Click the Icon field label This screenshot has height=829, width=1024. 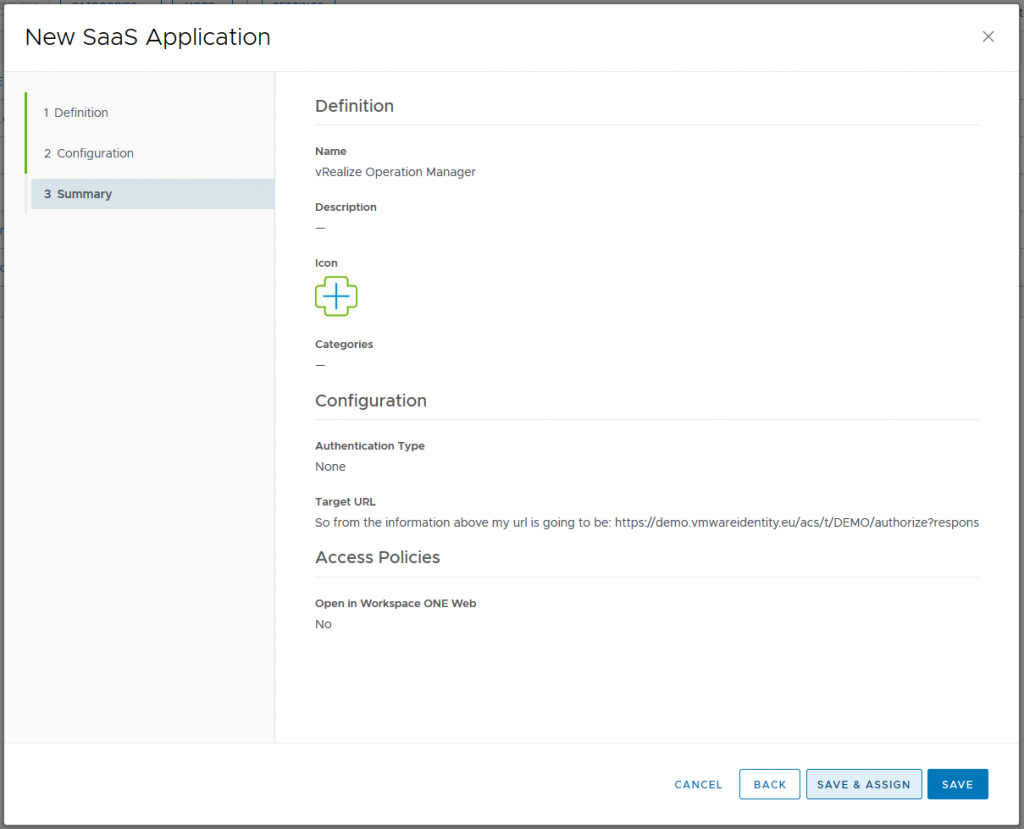point(326,263)
